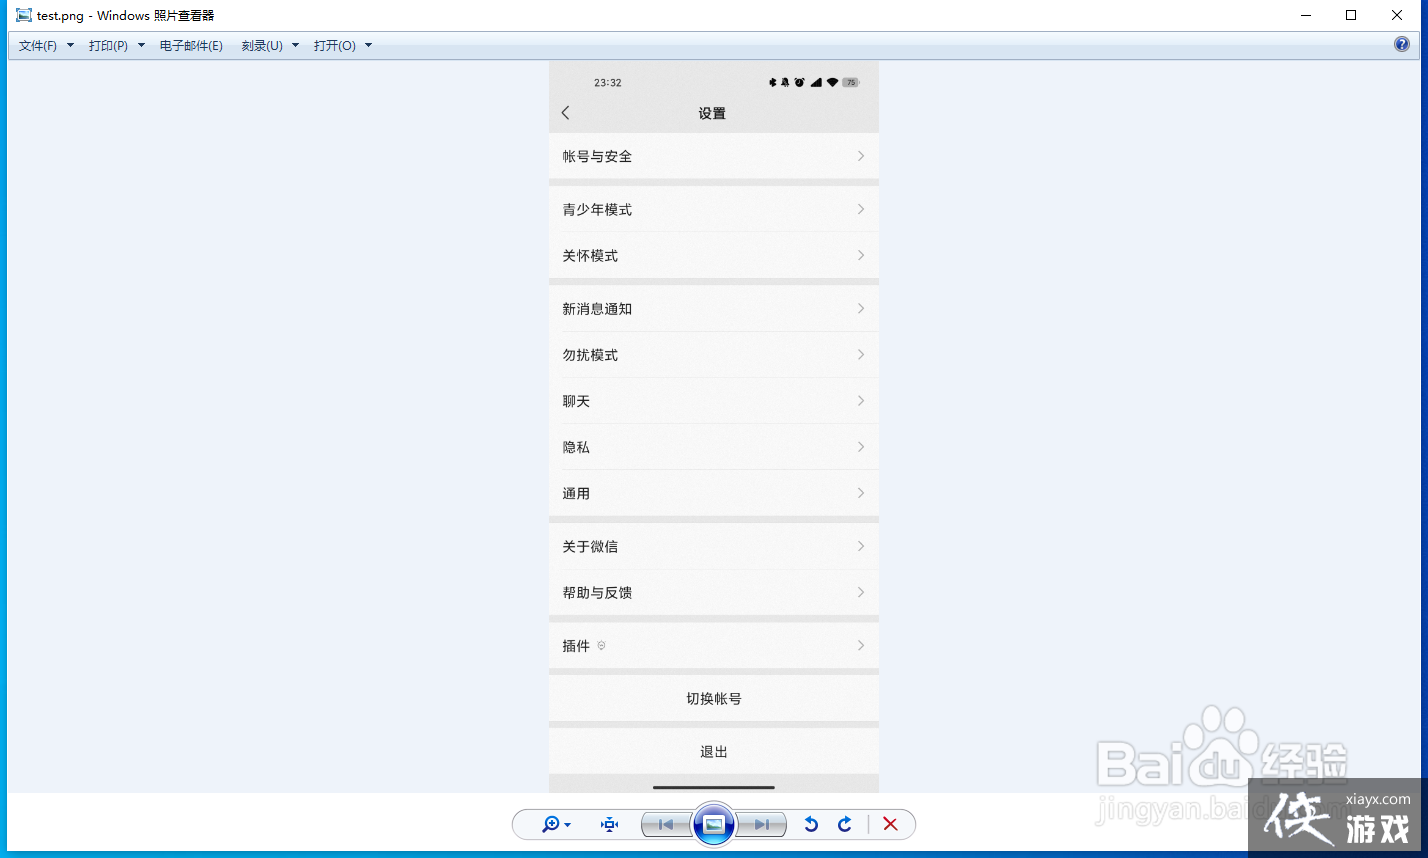1428x858 pixels.
Task: Click chevron on 隐私 row
Action: click(x=861, y=446)
